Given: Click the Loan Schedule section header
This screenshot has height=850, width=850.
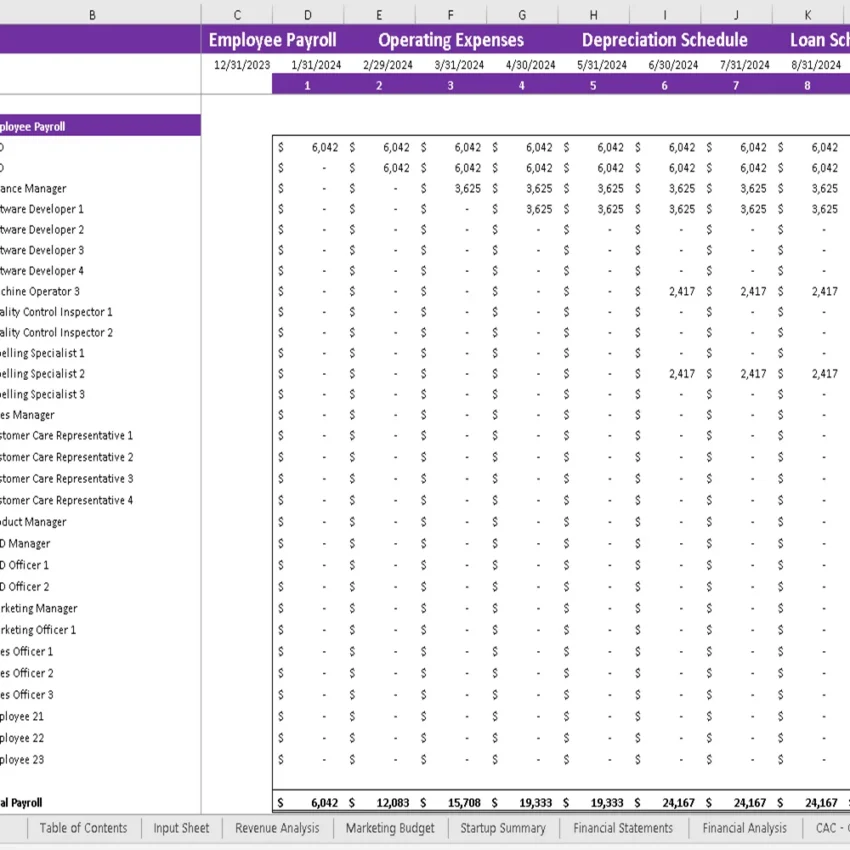Looking at the screenshot, I should pos(820,40).
